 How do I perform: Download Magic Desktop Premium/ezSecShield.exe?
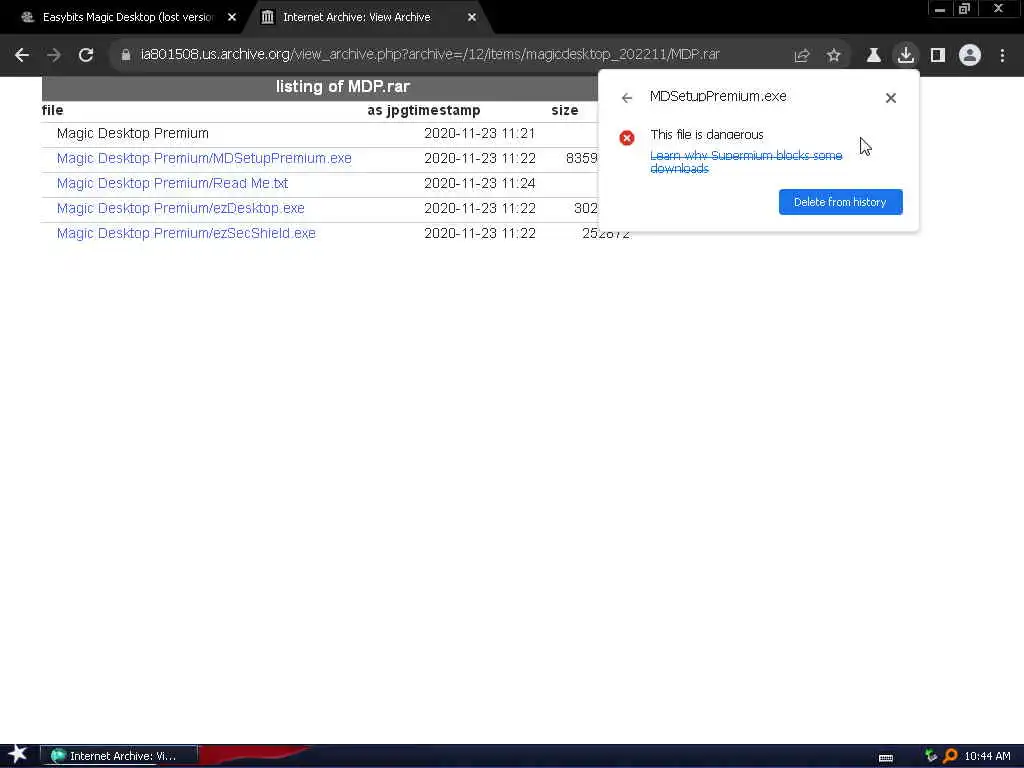[186, 233]
